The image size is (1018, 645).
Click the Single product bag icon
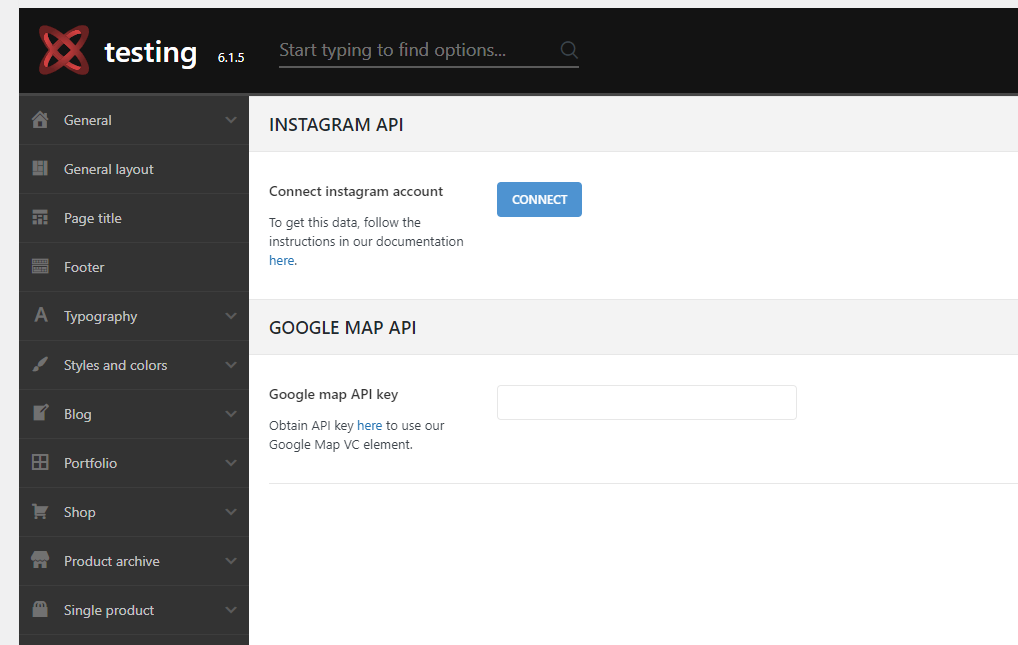(40, 609)
